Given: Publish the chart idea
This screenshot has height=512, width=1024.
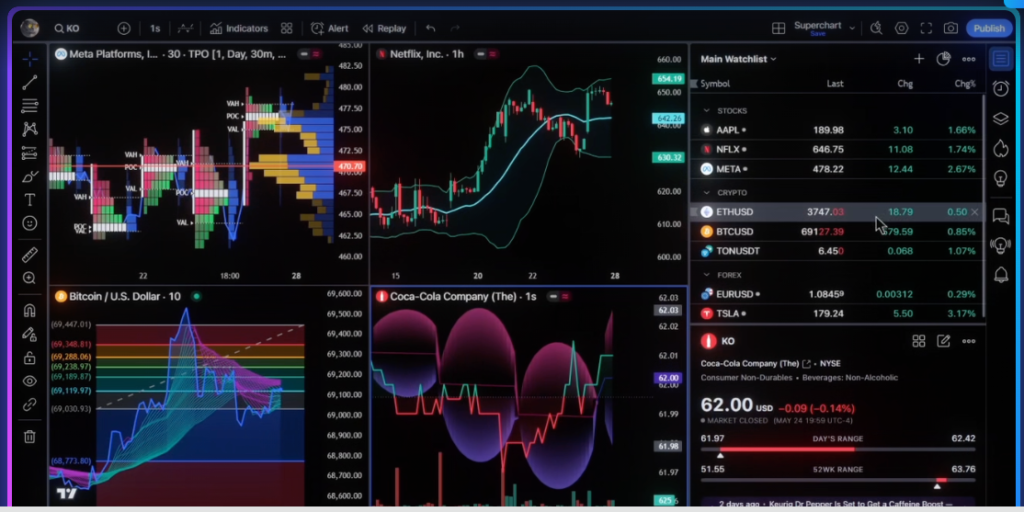Looking at the screenshot, I should tap(989, 28).
